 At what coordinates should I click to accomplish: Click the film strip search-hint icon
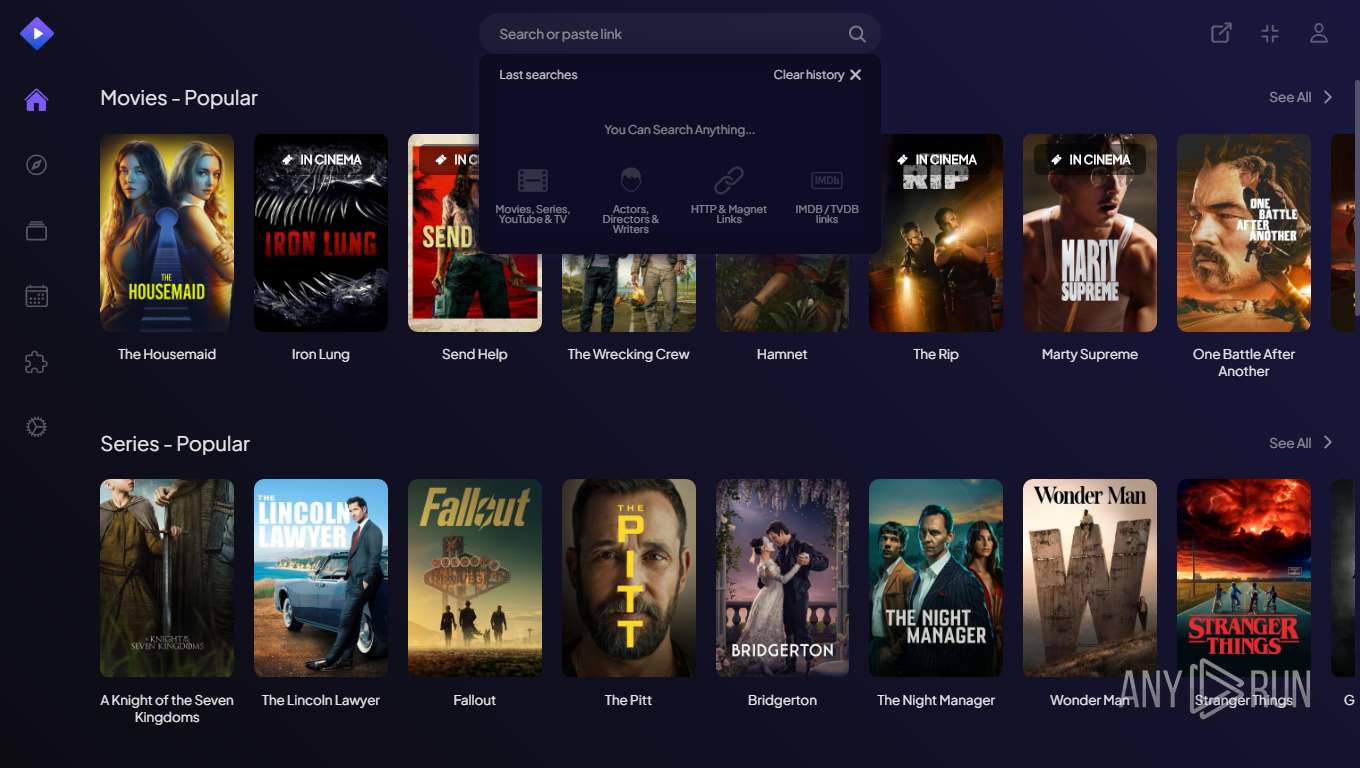[x=533, y=181]
